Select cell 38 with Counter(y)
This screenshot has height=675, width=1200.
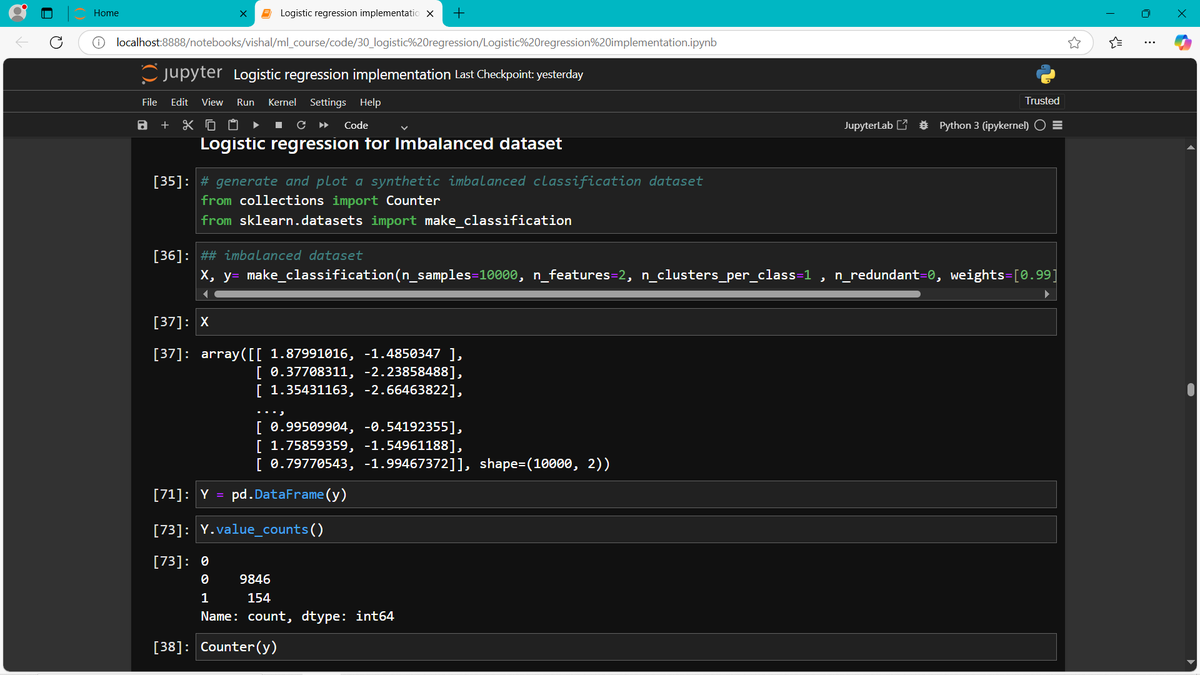point(626,646)
